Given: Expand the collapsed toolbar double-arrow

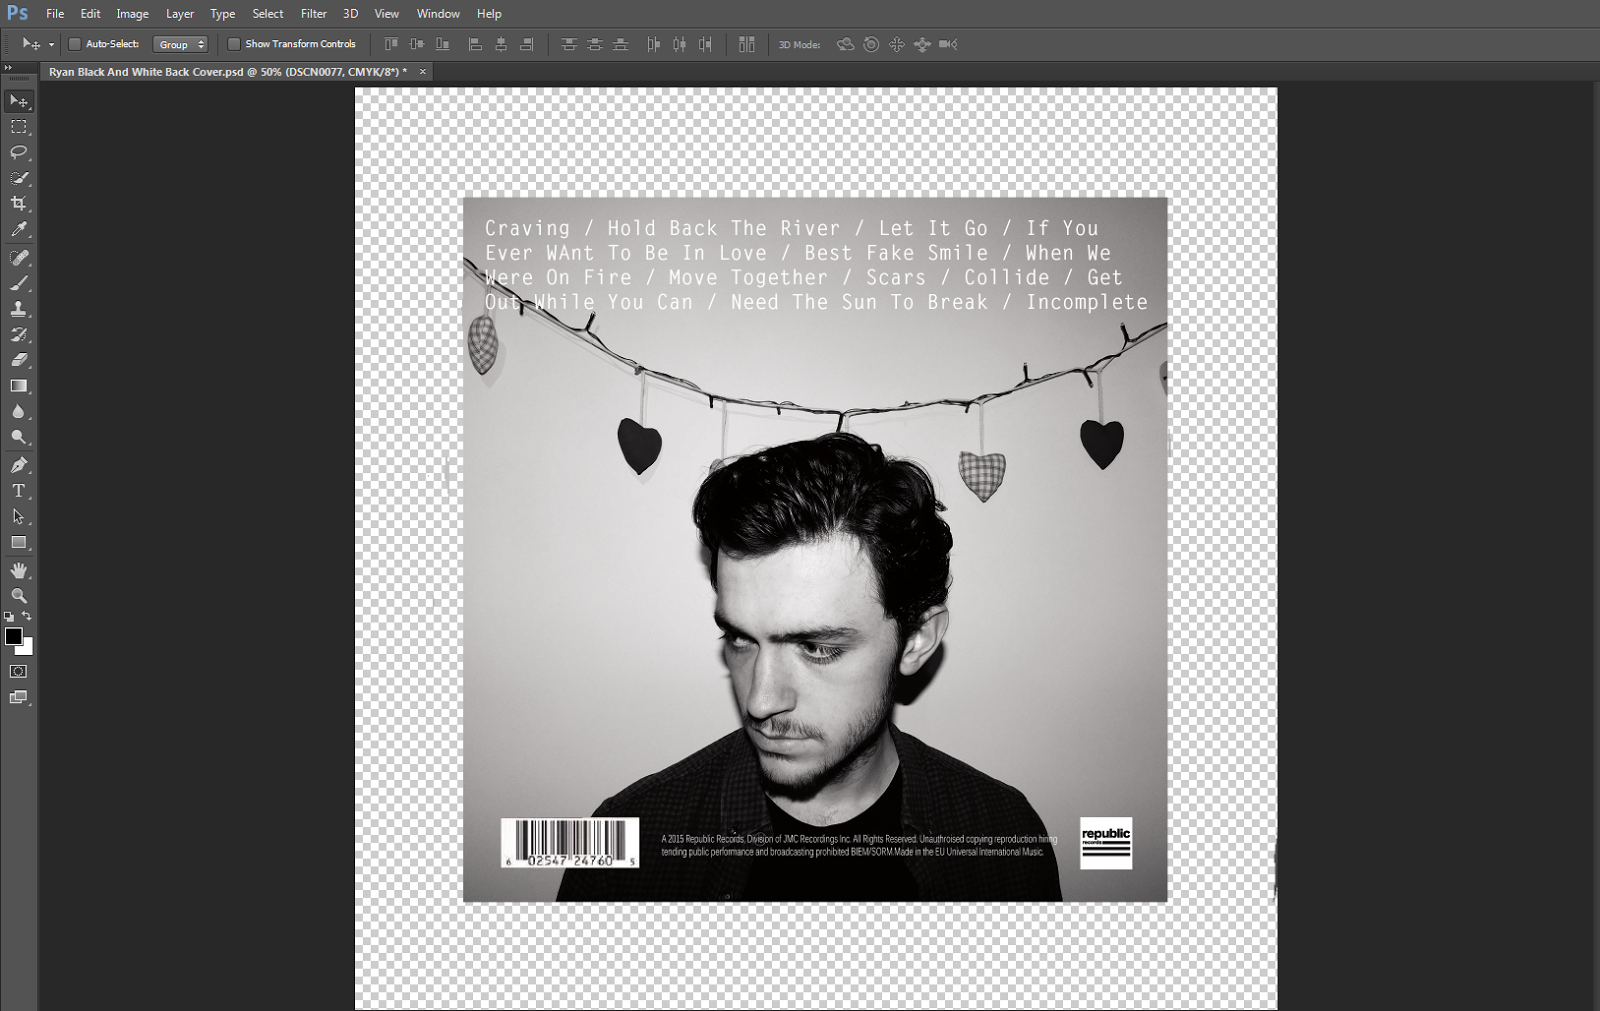Looking at the screenshot, I should (x=8, y=67).
